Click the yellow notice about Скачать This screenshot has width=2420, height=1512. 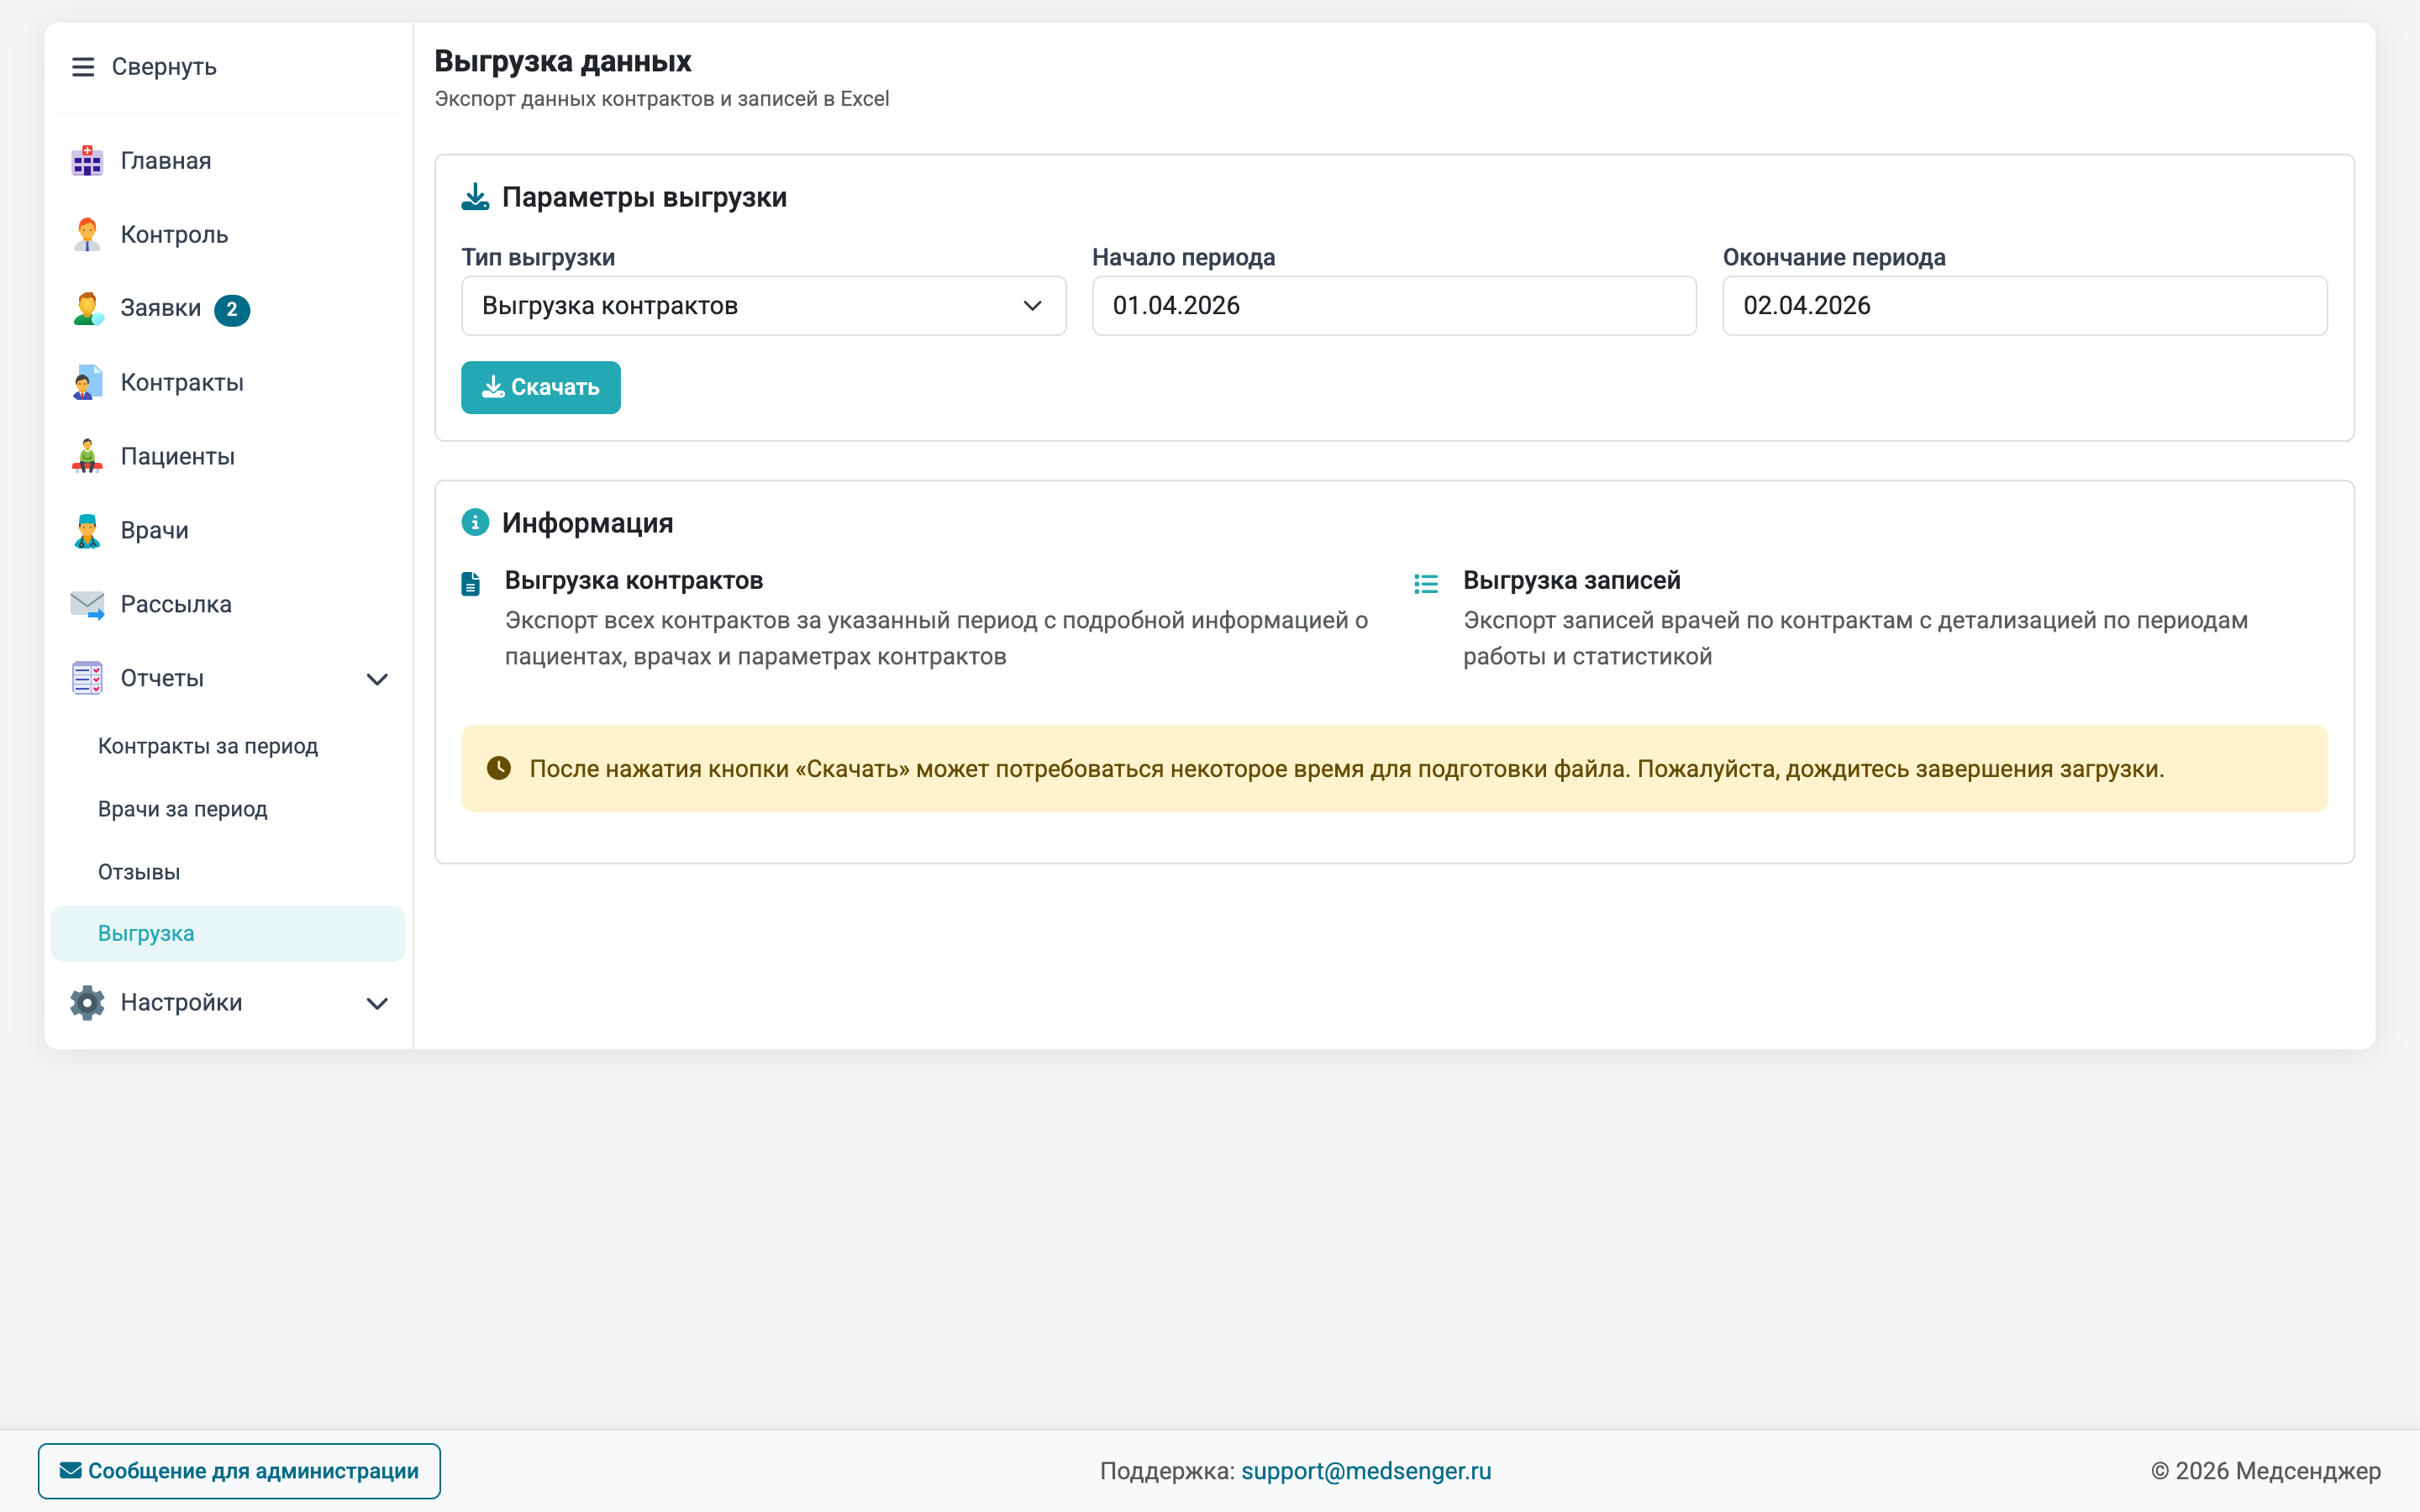click(1394, 769)
